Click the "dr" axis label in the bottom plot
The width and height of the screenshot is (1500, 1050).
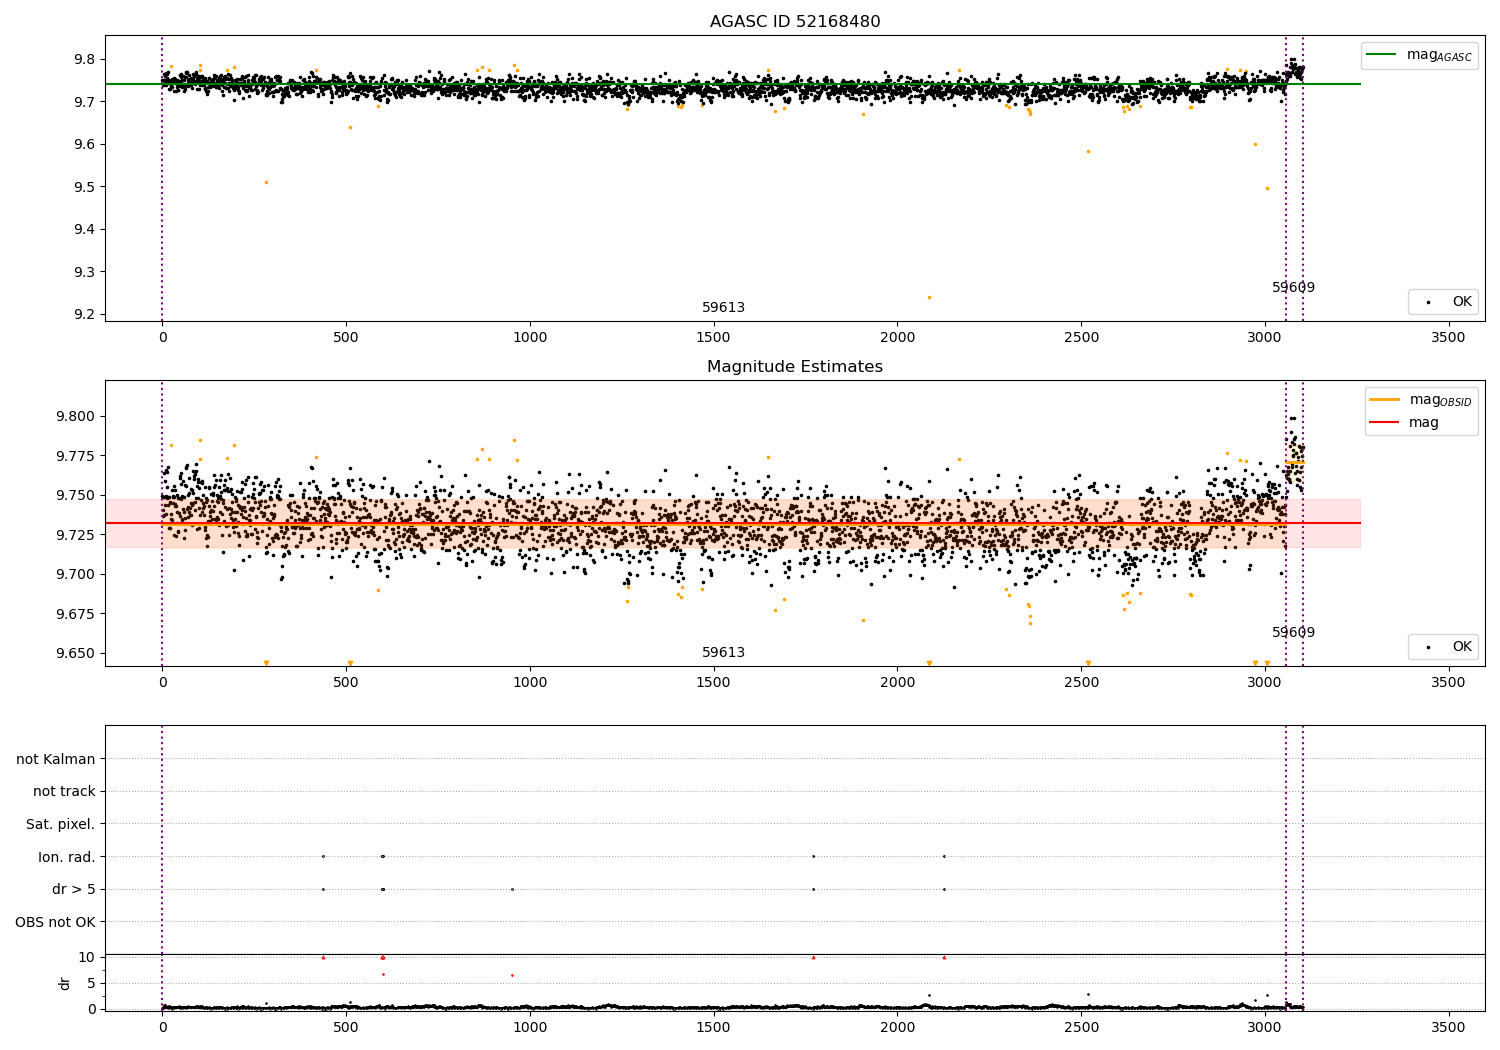(x=65, y=983)
